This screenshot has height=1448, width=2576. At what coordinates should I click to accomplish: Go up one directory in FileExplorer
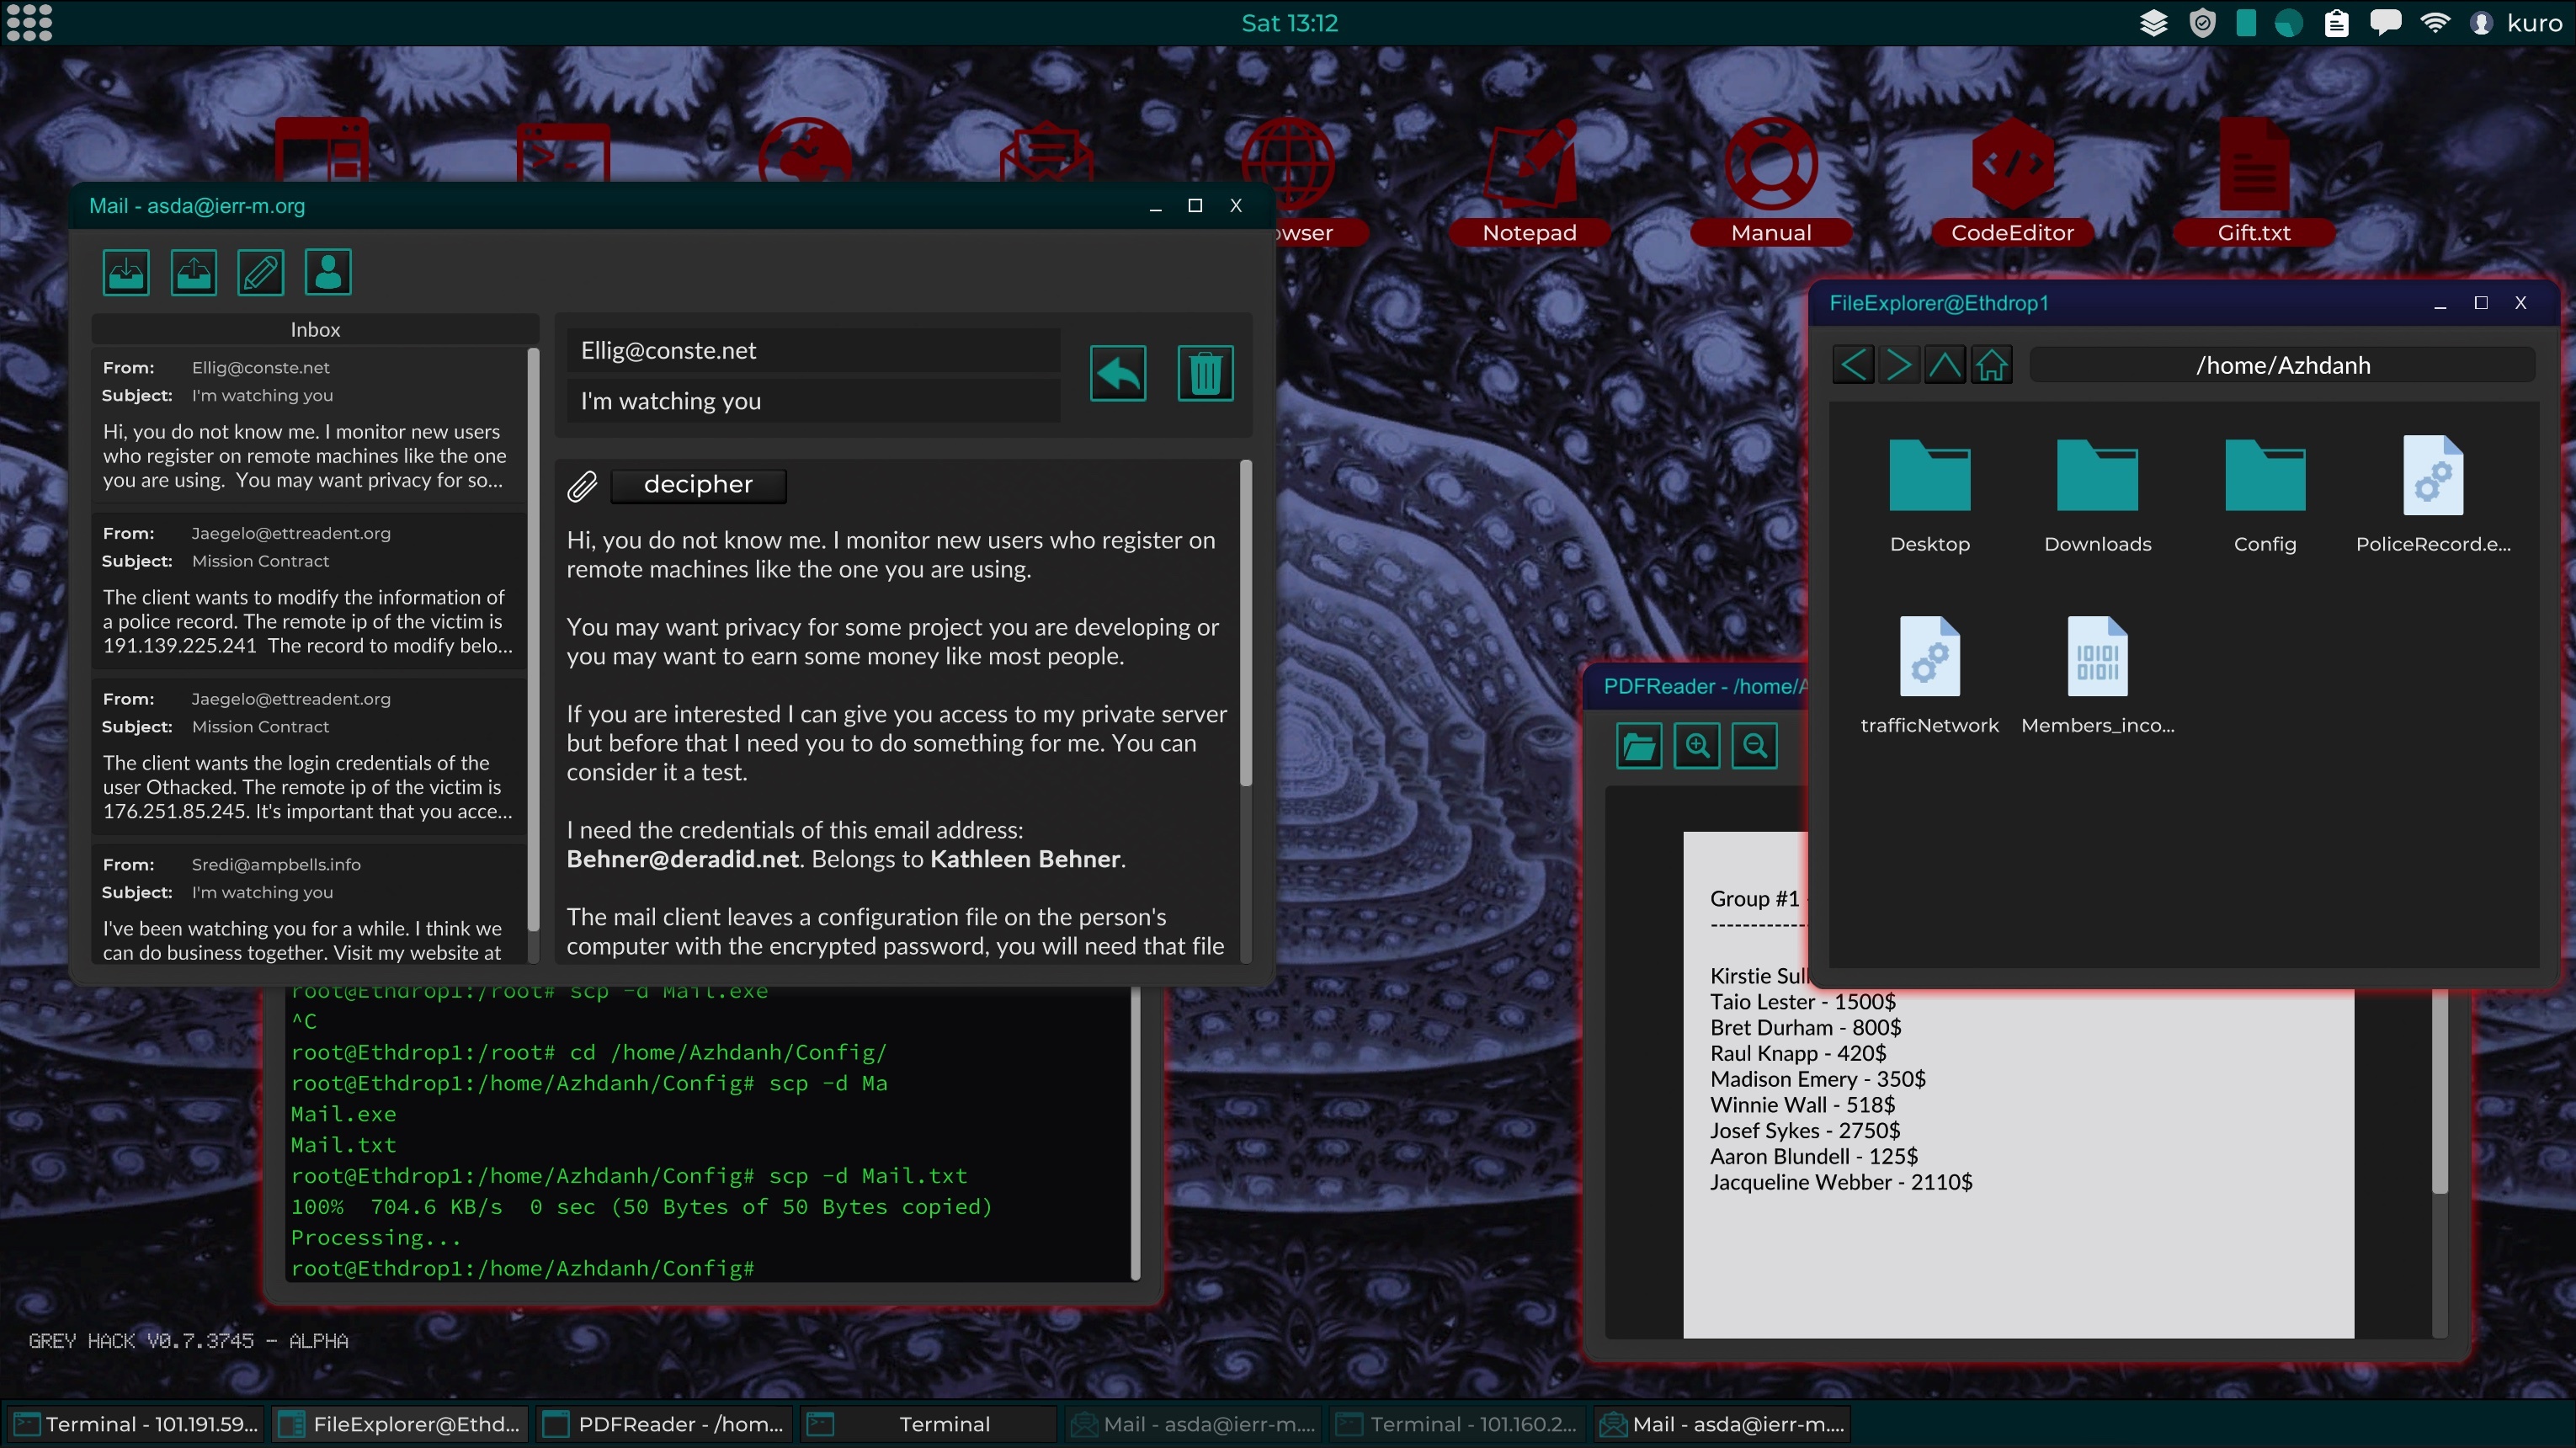click(1945, 365)
